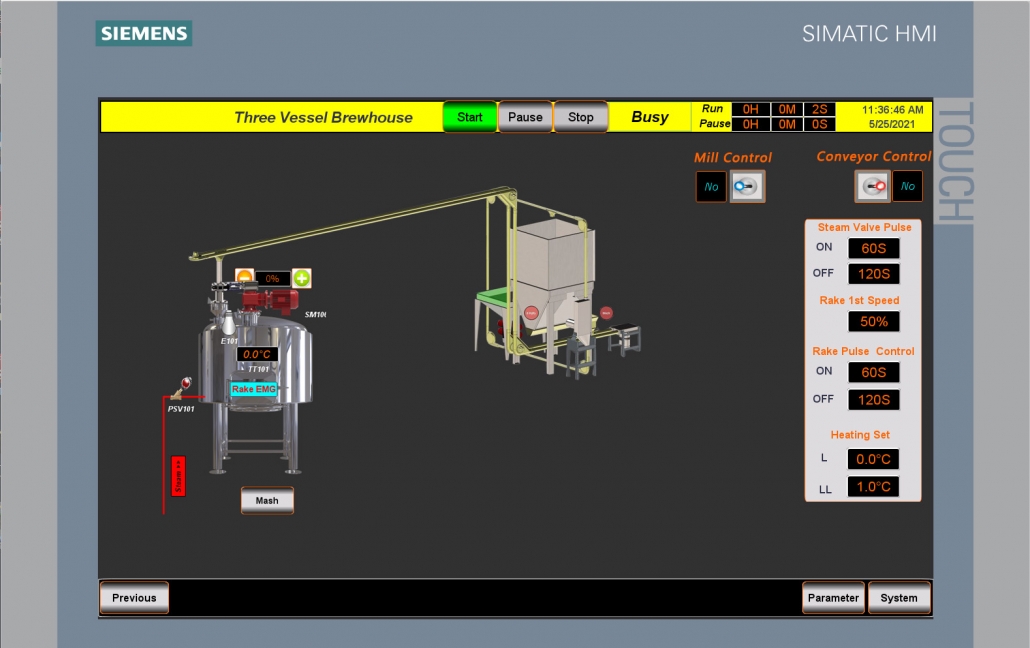Click the Mill Control 'No' status box
Viewport: 1030px width, 648px height.
pyautogui.click(x=711, y=187)
